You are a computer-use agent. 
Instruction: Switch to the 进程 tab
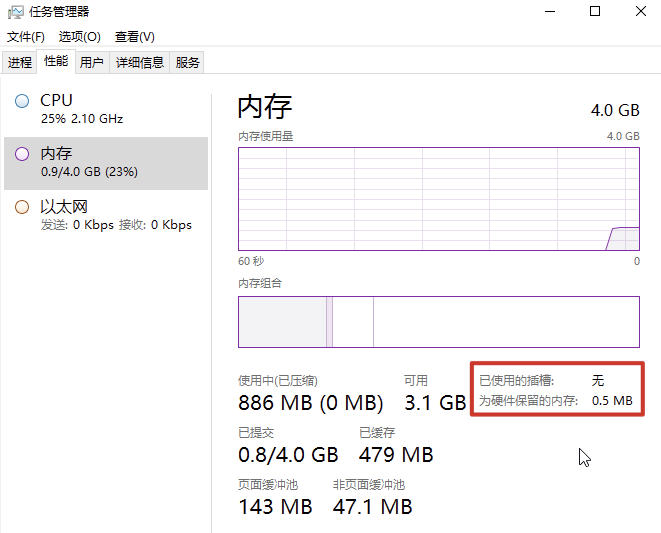[x=19, y=62]
